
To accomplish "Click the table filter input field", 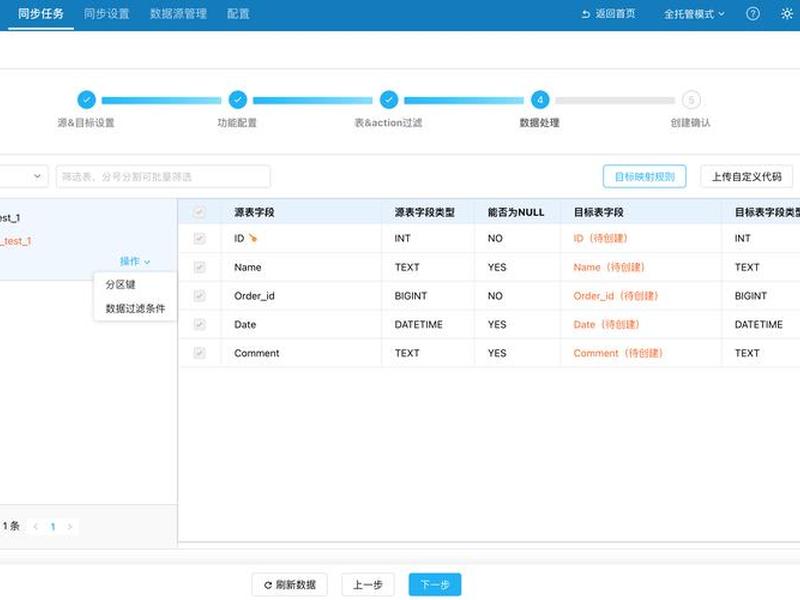I will 163,177.
